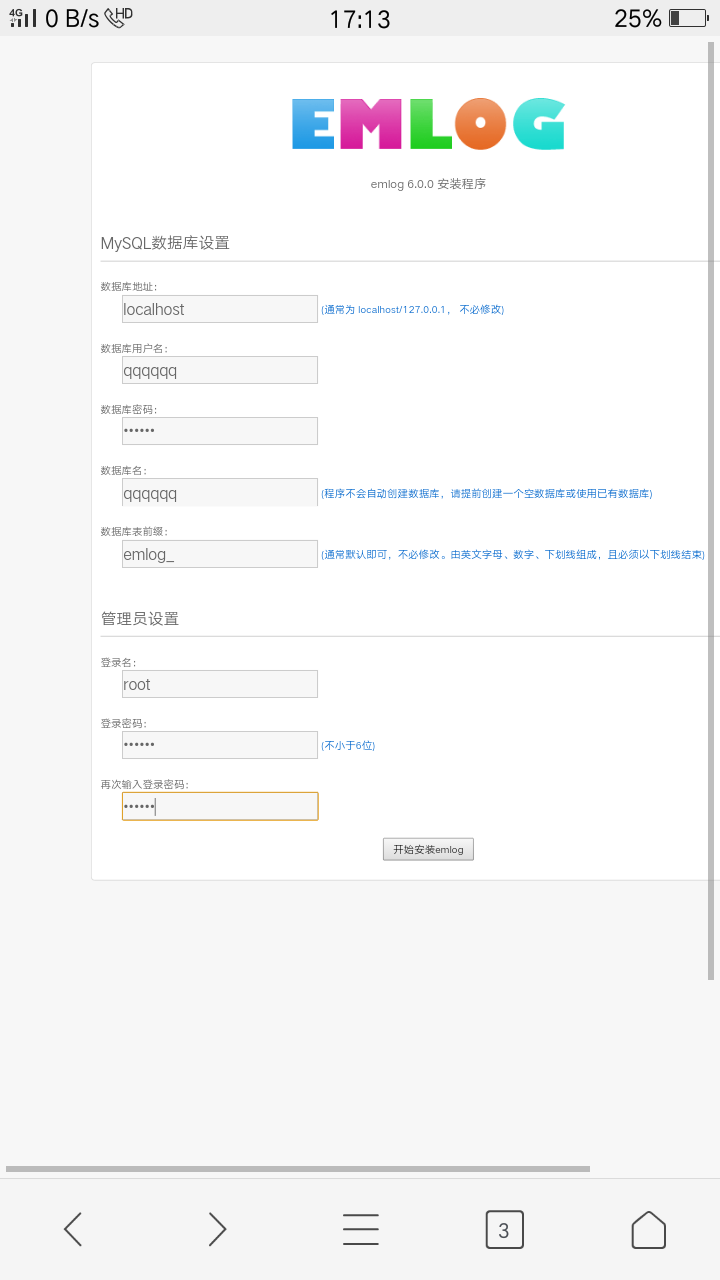Click the table prefix hint text
Image resolution: width=720 pixels, height=1280 pixels.
513,555
